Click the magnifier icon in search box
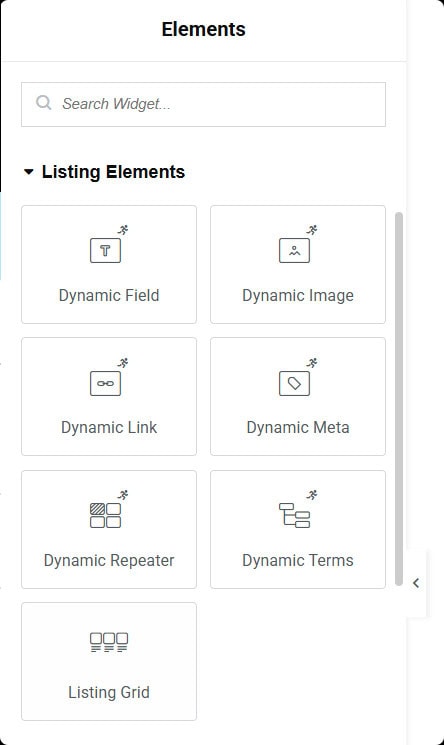444x745 pixels. [x=44, y=103]
